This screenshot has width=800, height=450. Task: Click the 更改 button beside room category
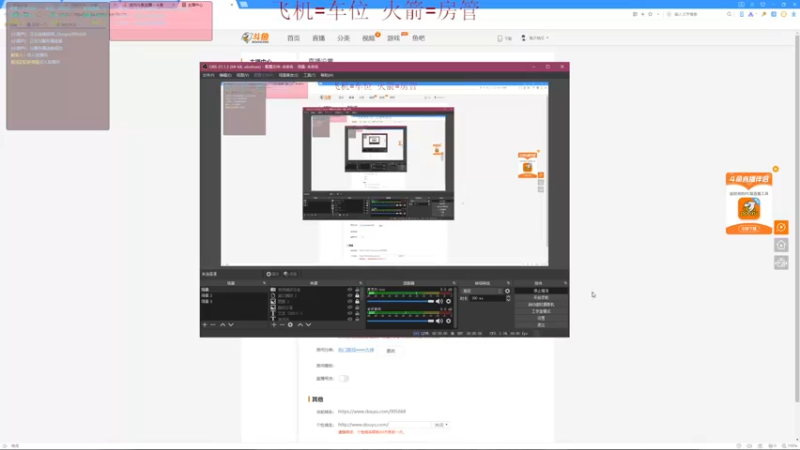(390, 351)
